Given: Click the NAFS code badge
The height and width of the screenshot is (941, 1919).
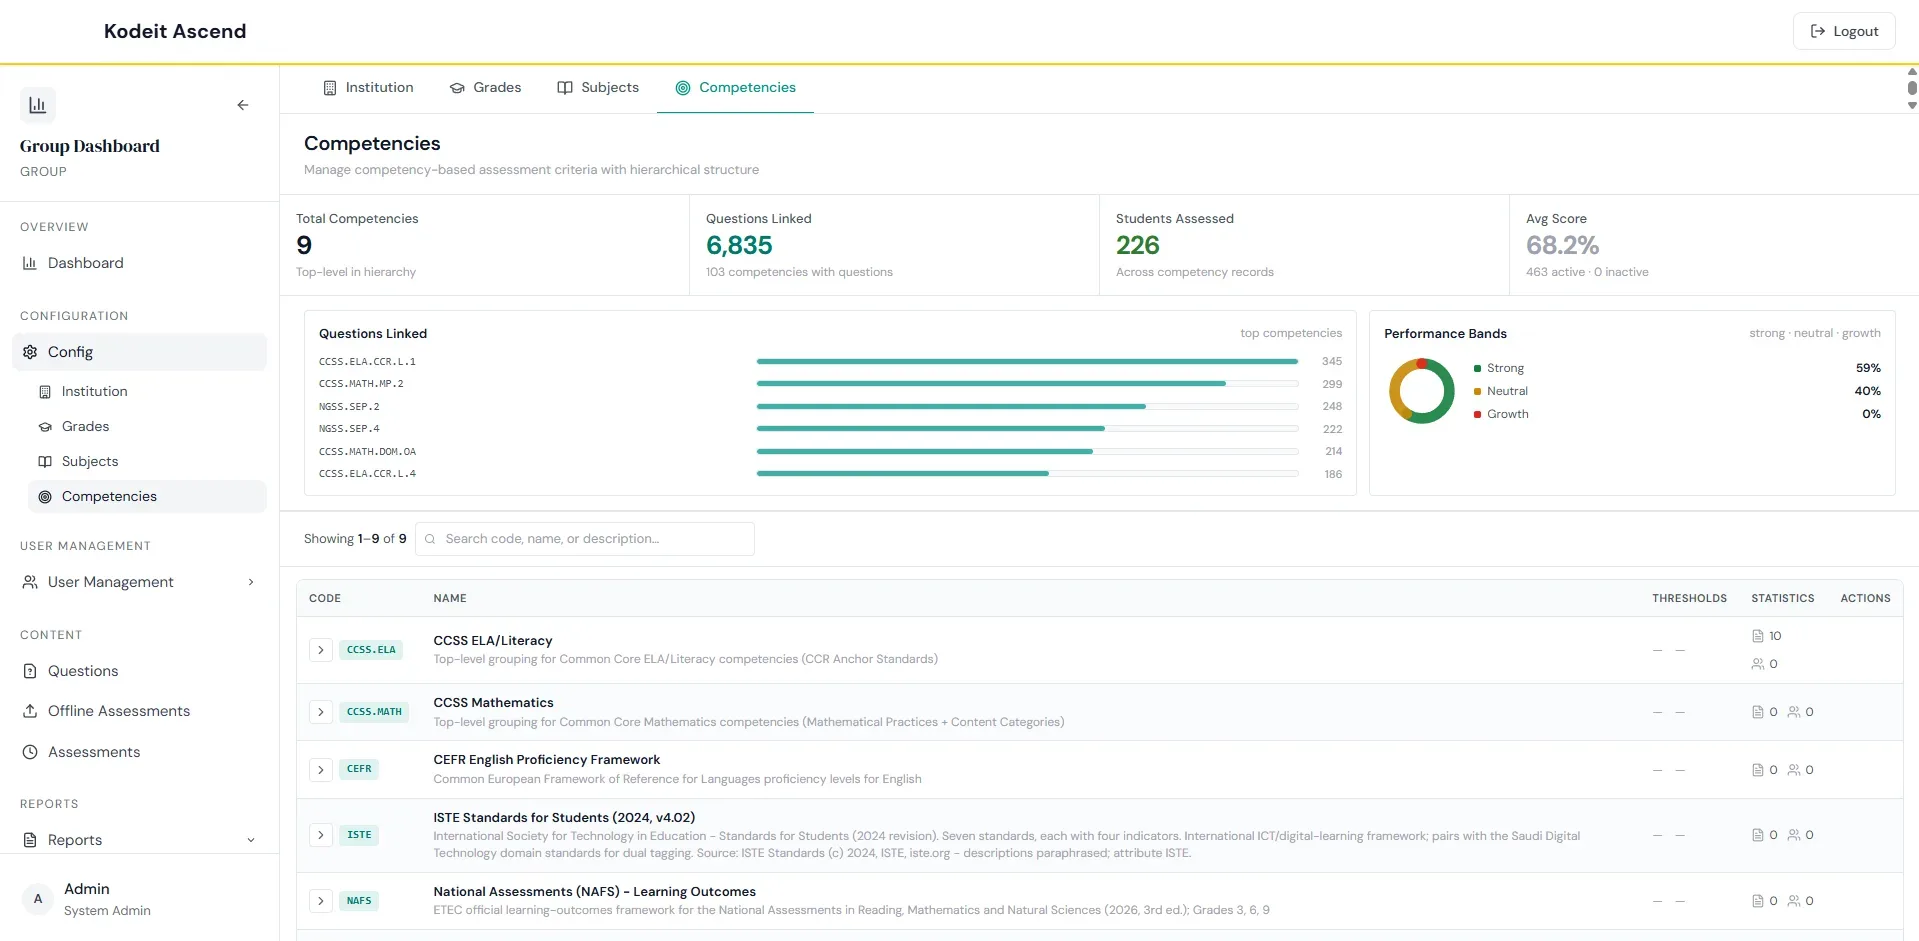Looking at the screenshot, I should (359, 901).
